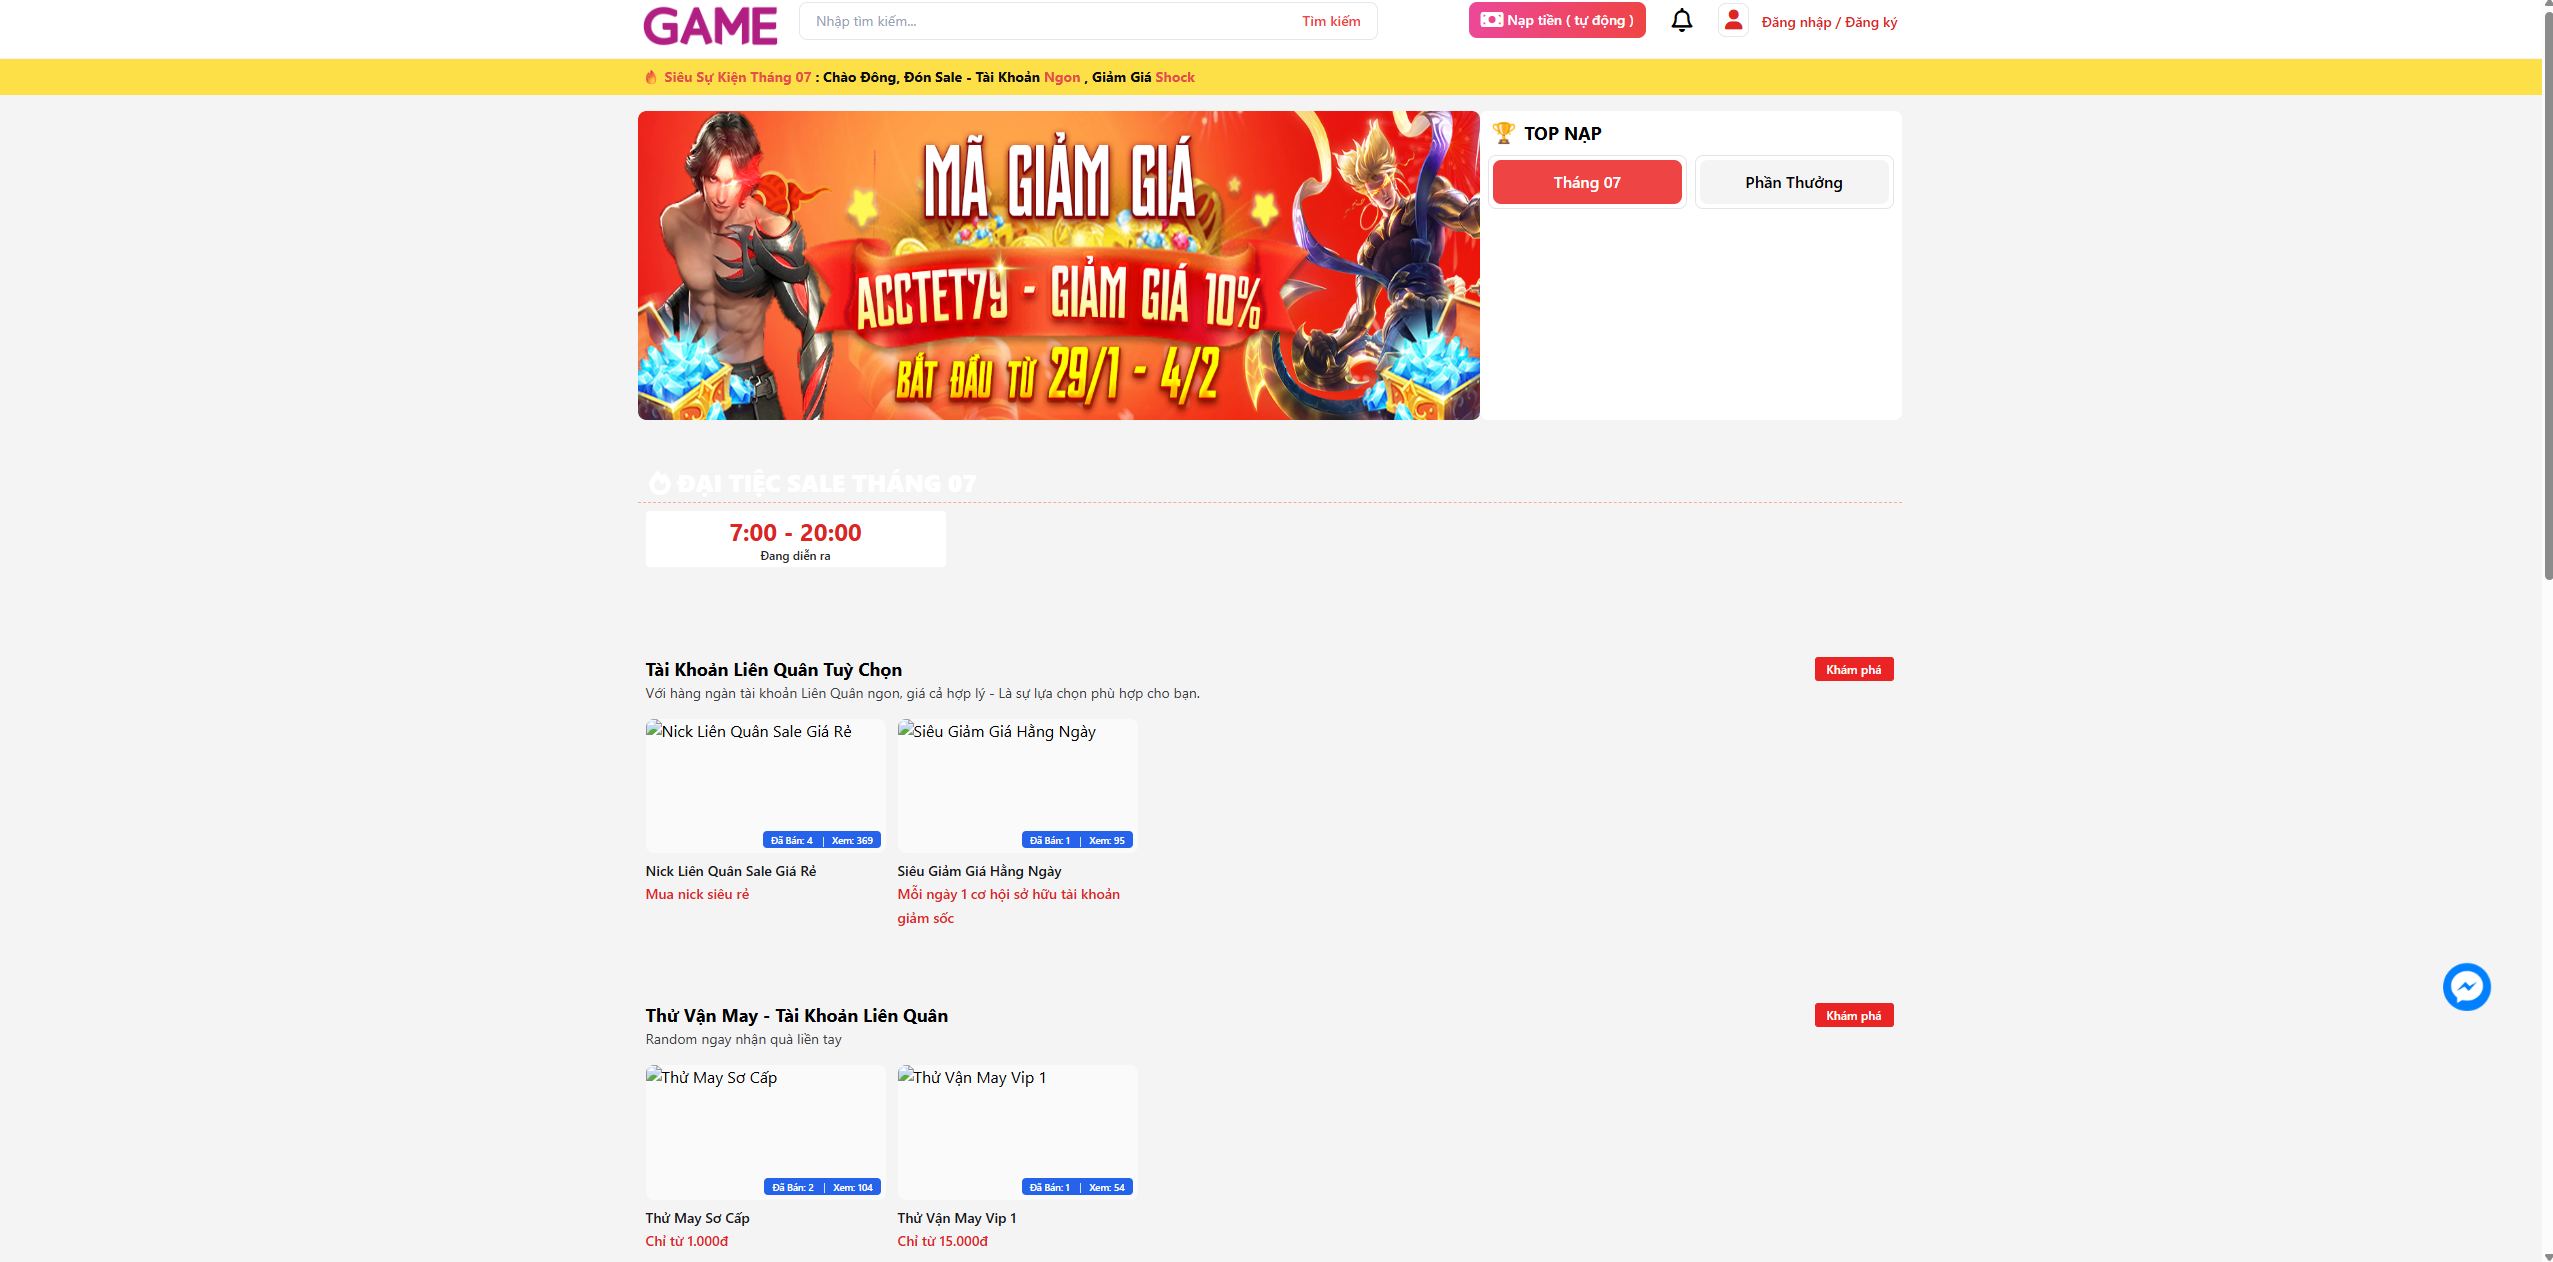This screenshot has height=1262, width=2553.
Task: Select the Tháng 07 tab
Action: pos(1586,181)
